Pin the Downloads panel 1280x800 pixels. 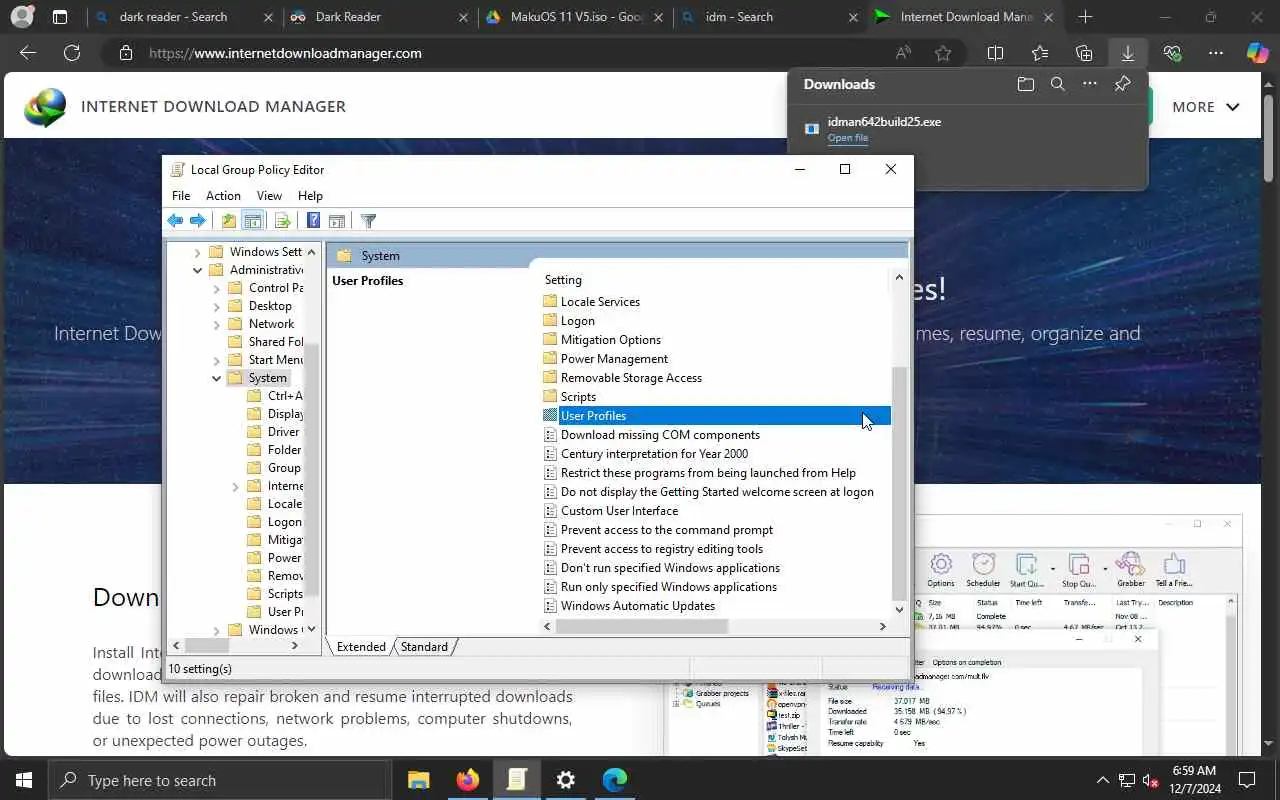click(x=1122, y=85)
